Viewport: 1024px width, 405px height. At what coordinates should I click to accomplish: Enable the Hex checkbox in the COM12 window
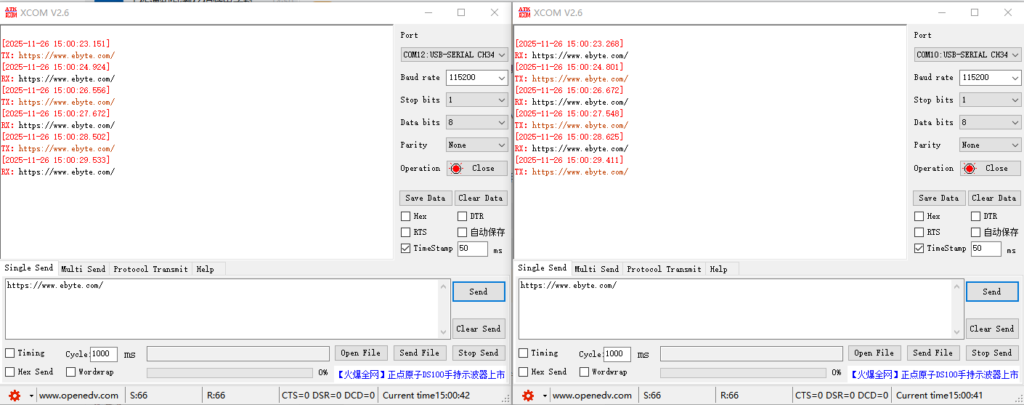click(406, 216)
